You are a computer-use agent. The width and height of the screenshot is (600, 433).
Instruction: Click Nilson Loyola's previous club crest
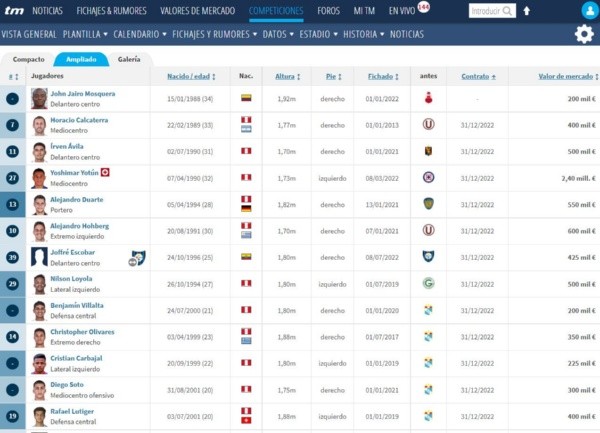[x=428, y=283]
